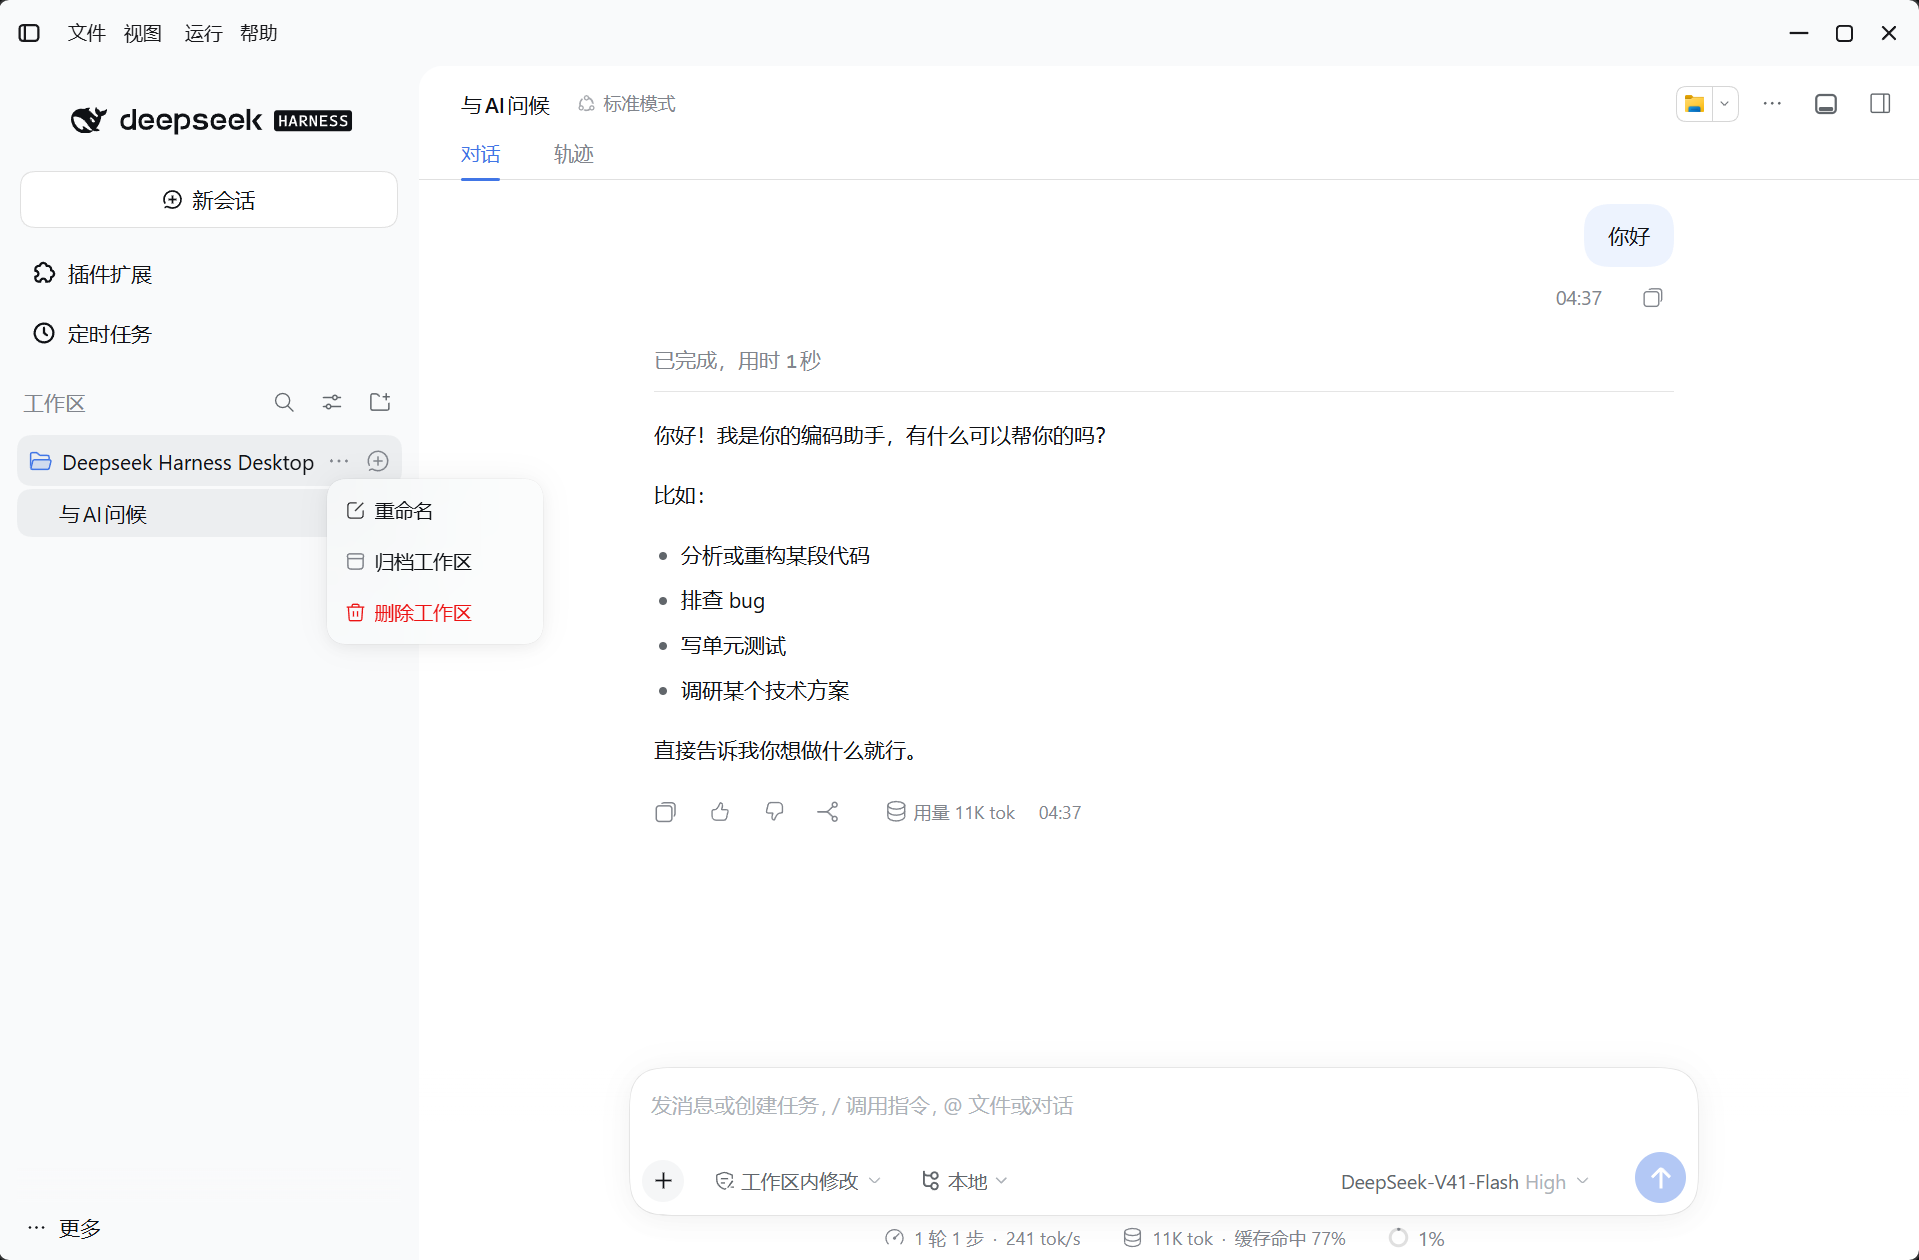Give the reply a thumbs up
Screen dimensions: 1919x1260
point(720,812)
